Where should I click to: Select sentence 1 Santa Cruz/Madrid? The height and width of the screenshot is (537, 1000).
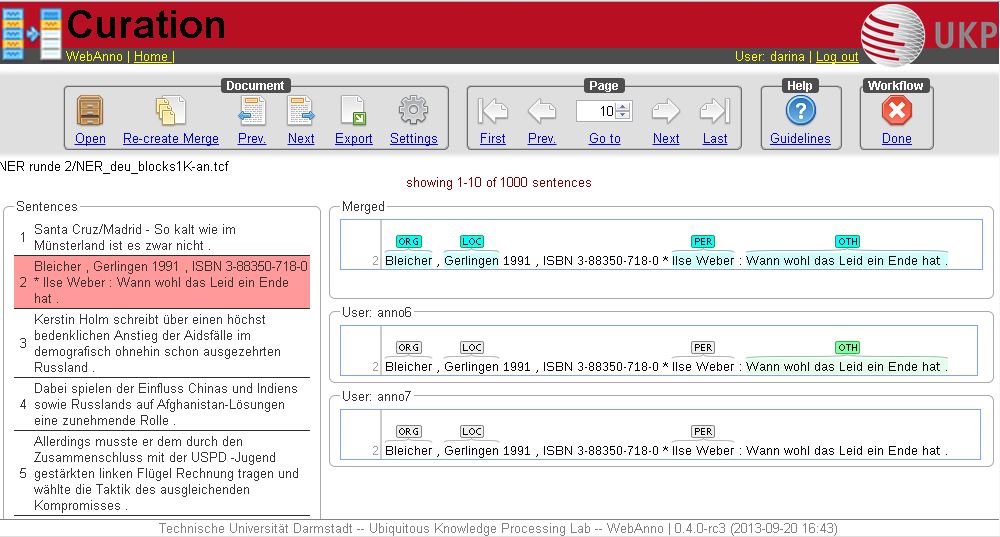point(162,237)
